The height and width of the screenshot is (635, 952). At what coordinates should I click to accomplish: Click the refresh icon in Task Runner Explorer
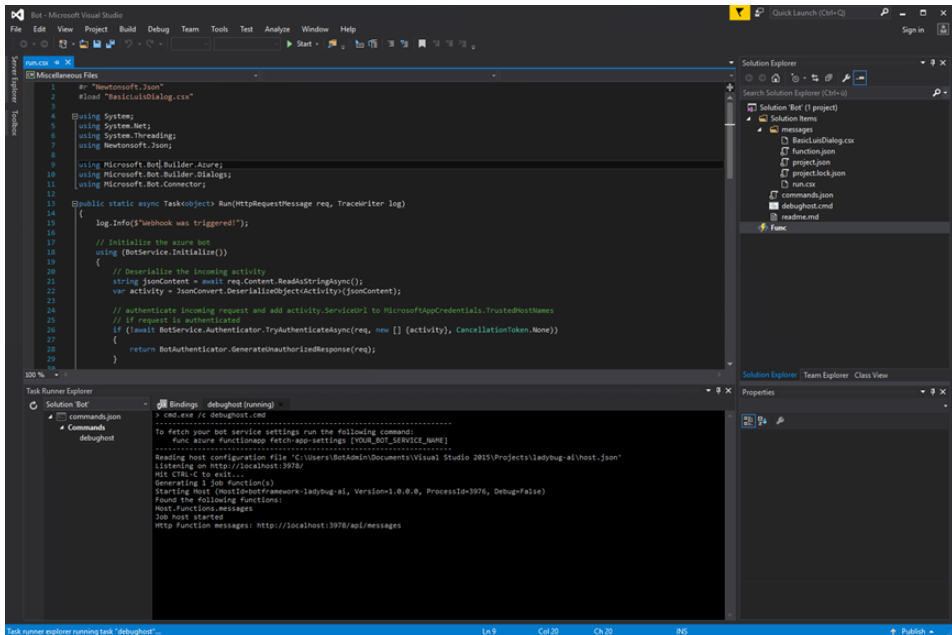(x=33, y=405)
